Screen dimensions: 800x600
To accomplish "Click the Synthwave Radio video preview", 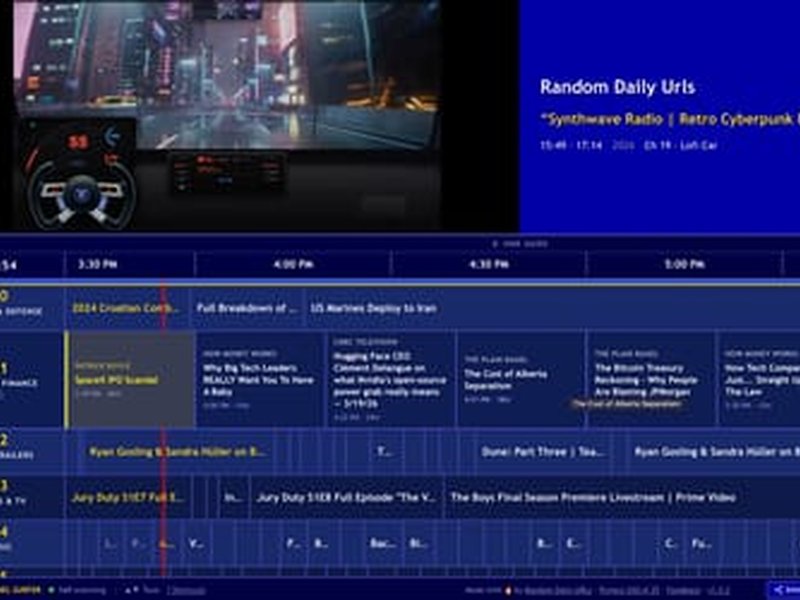I will click(227, 115).
